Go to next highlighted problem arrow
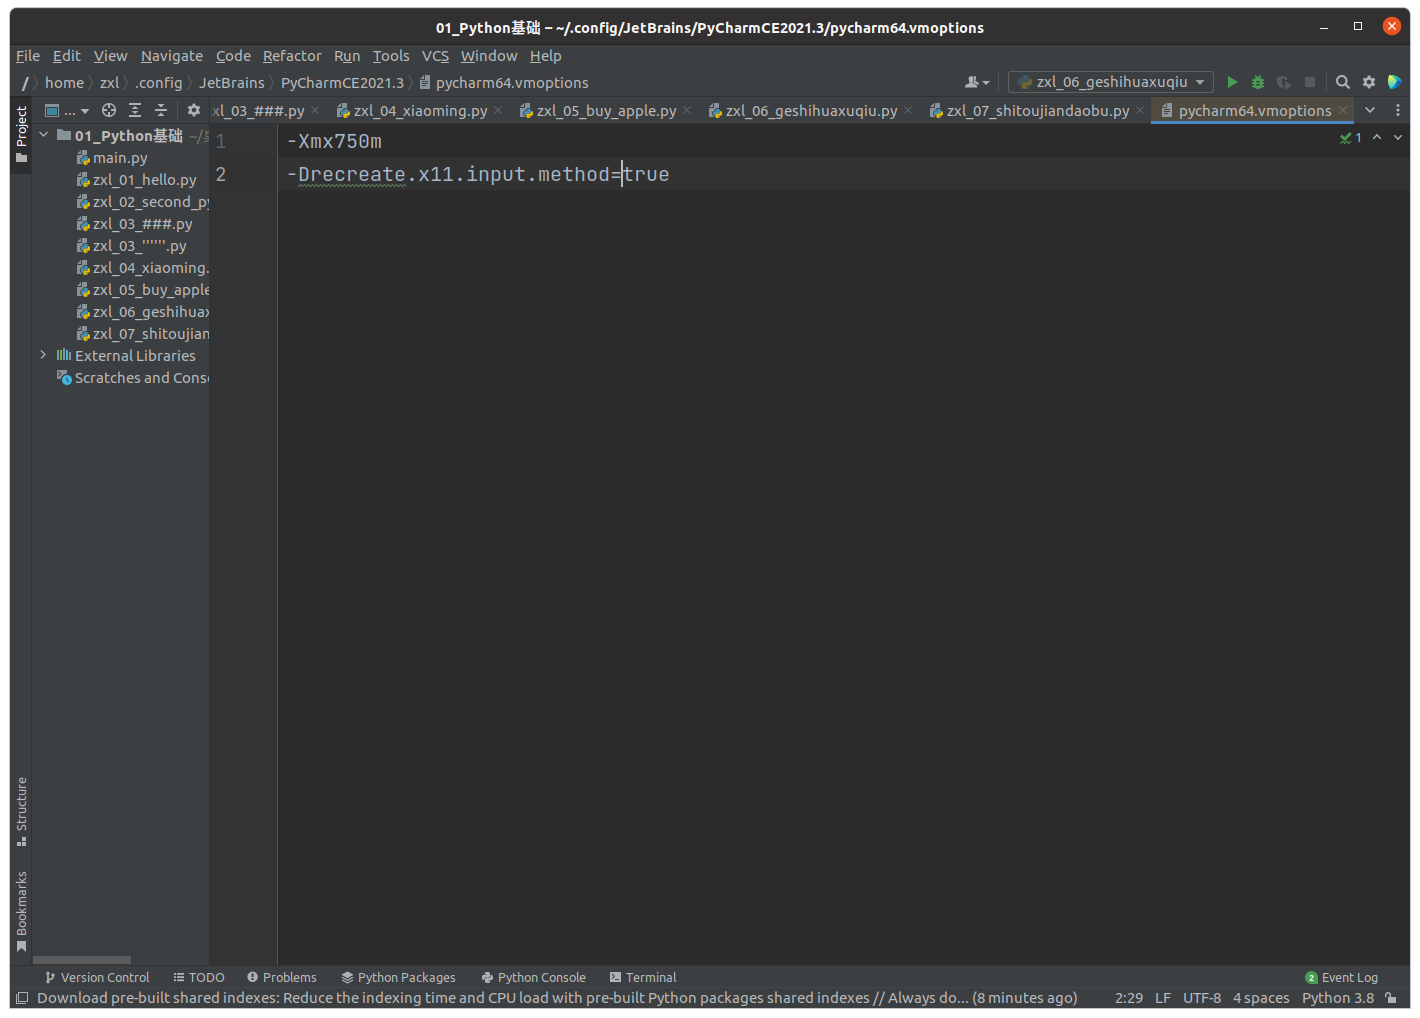1420x1018 pixels. click(1398, 138)
